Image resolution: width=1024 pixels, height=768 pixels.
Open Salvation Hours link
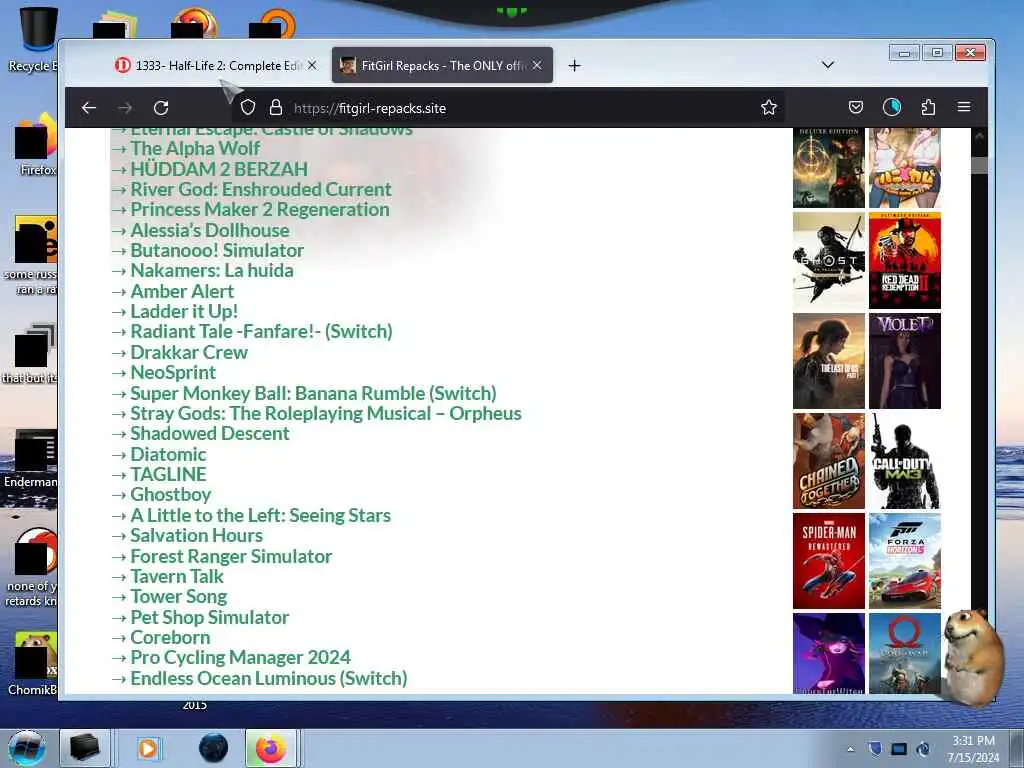196,536
